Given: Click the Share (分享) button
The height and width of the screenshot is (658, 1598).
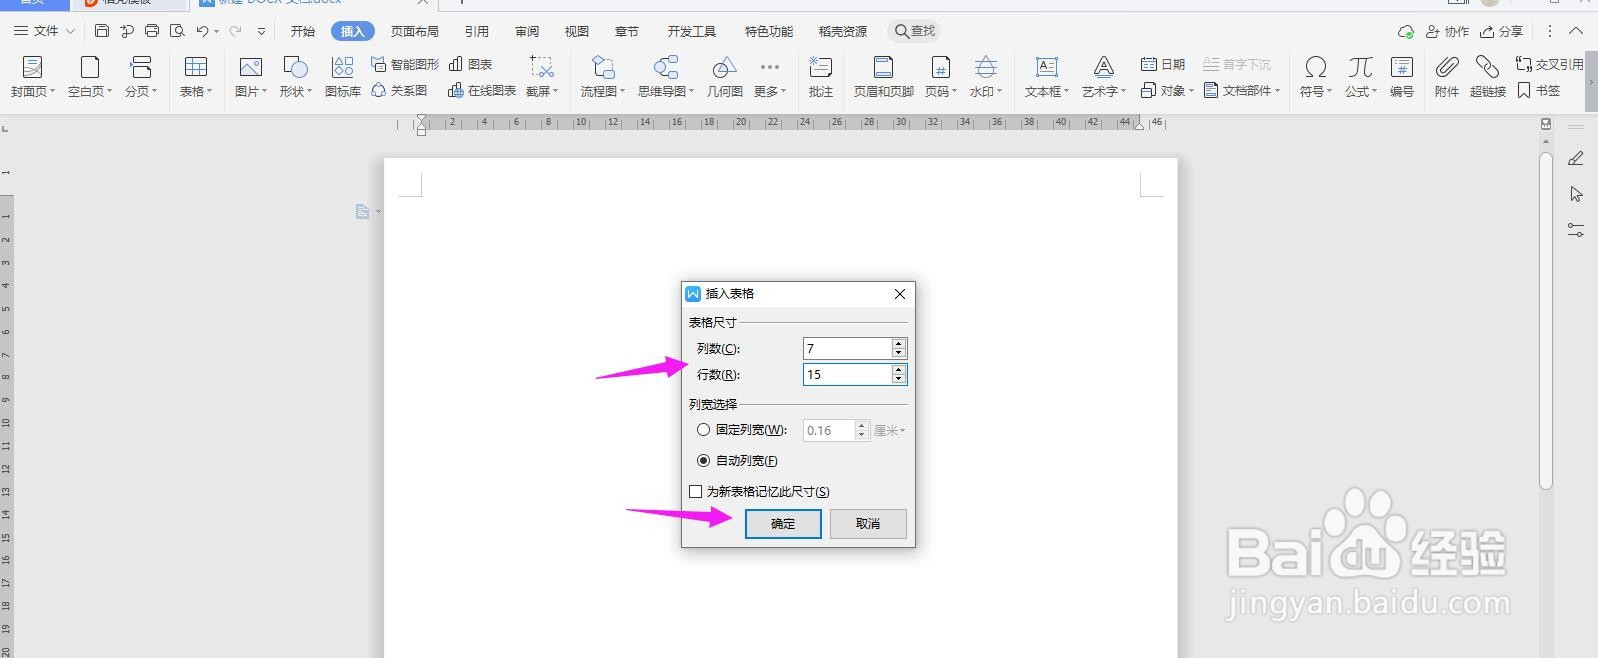Looking at the screenshot, I should coord(1502,31).
